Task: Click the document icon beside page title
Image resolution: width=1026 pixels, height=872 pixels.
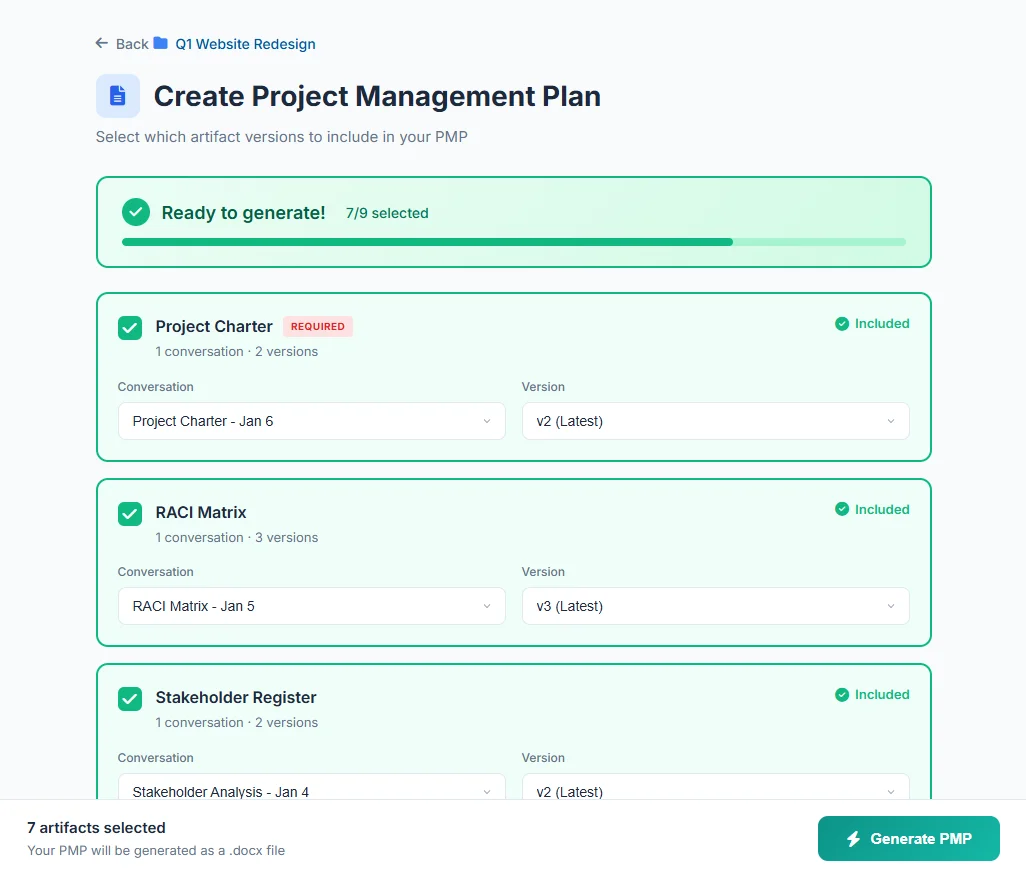Action: tap(118, 96)
